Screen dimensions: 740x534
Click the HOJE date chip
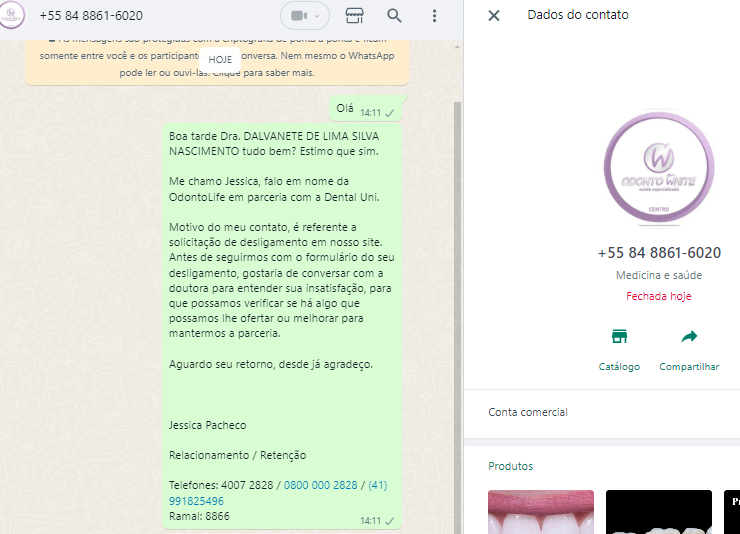[x=220, y=59]
